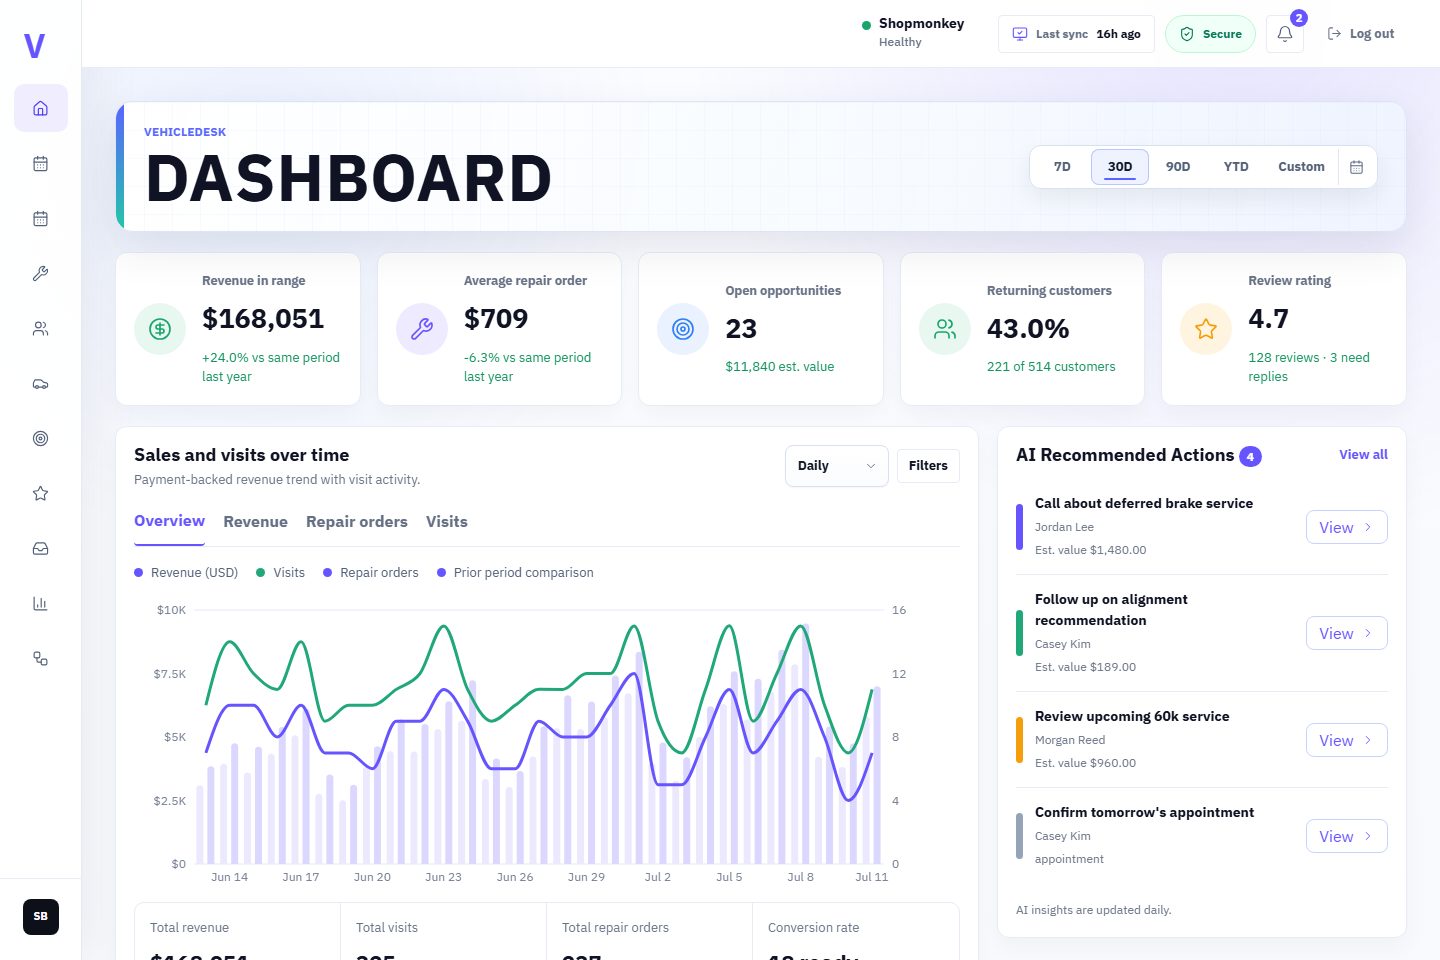Screen dimensions: 1440x960
Task: Click '+24.0% vs same period last year' text
Action: point(271,367)
